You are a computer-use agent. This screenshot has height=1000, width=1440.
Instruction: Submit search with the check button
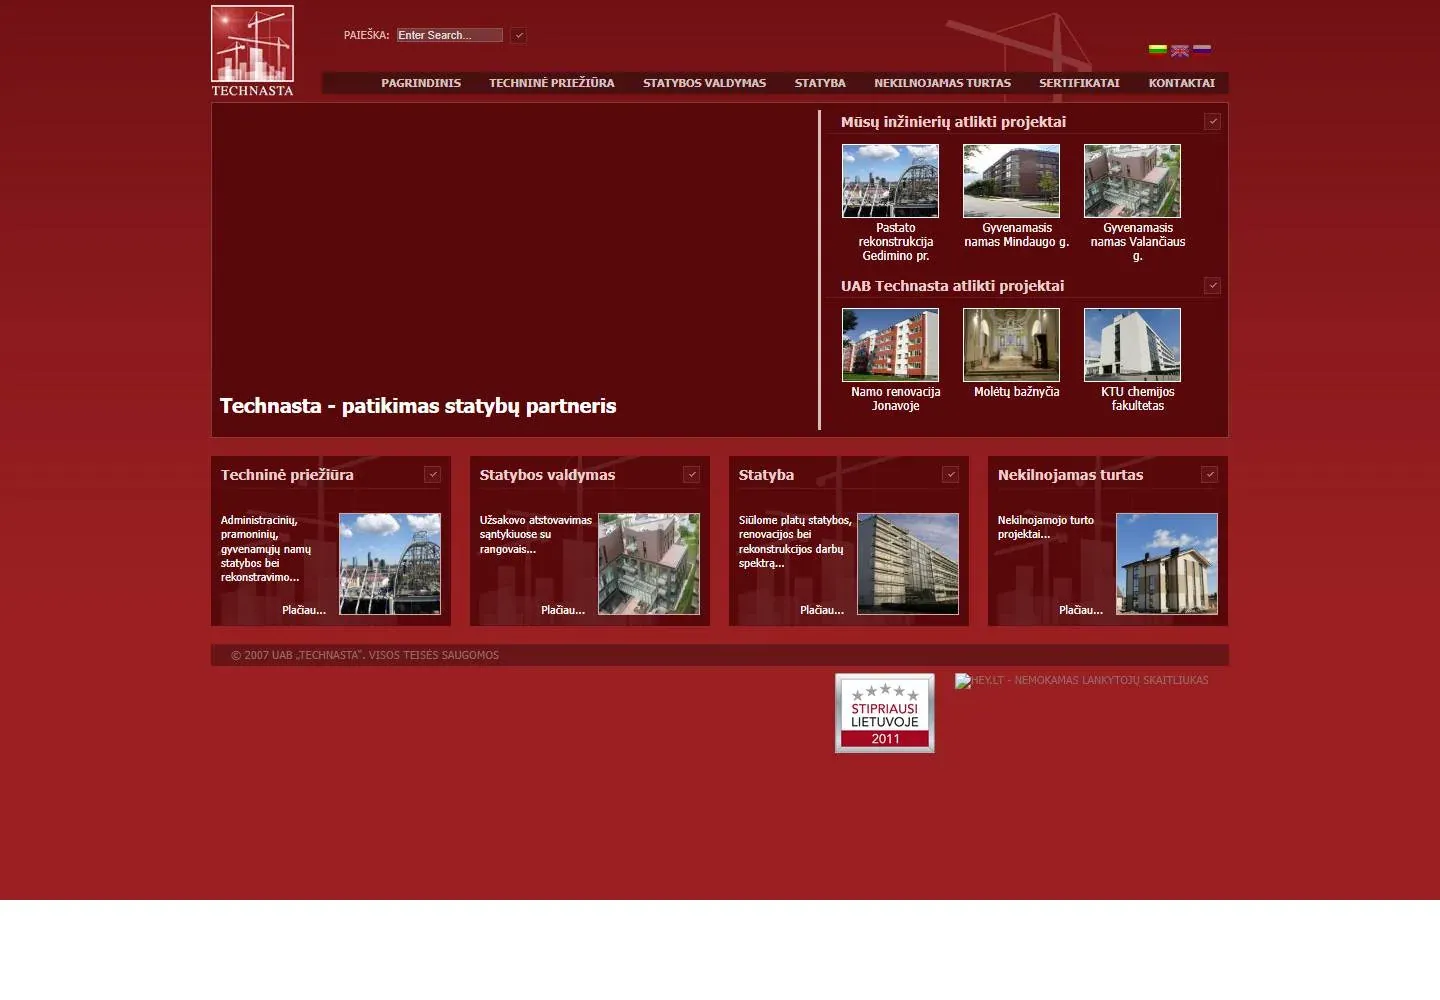pos(518,35)
